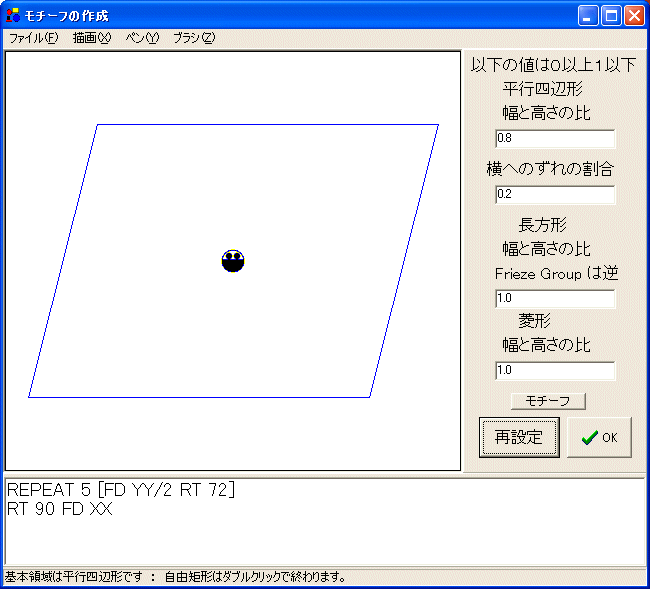Click the REPEAT 5 command line text
The width and height of the screenshot is (650, 589).
[121, 490]
